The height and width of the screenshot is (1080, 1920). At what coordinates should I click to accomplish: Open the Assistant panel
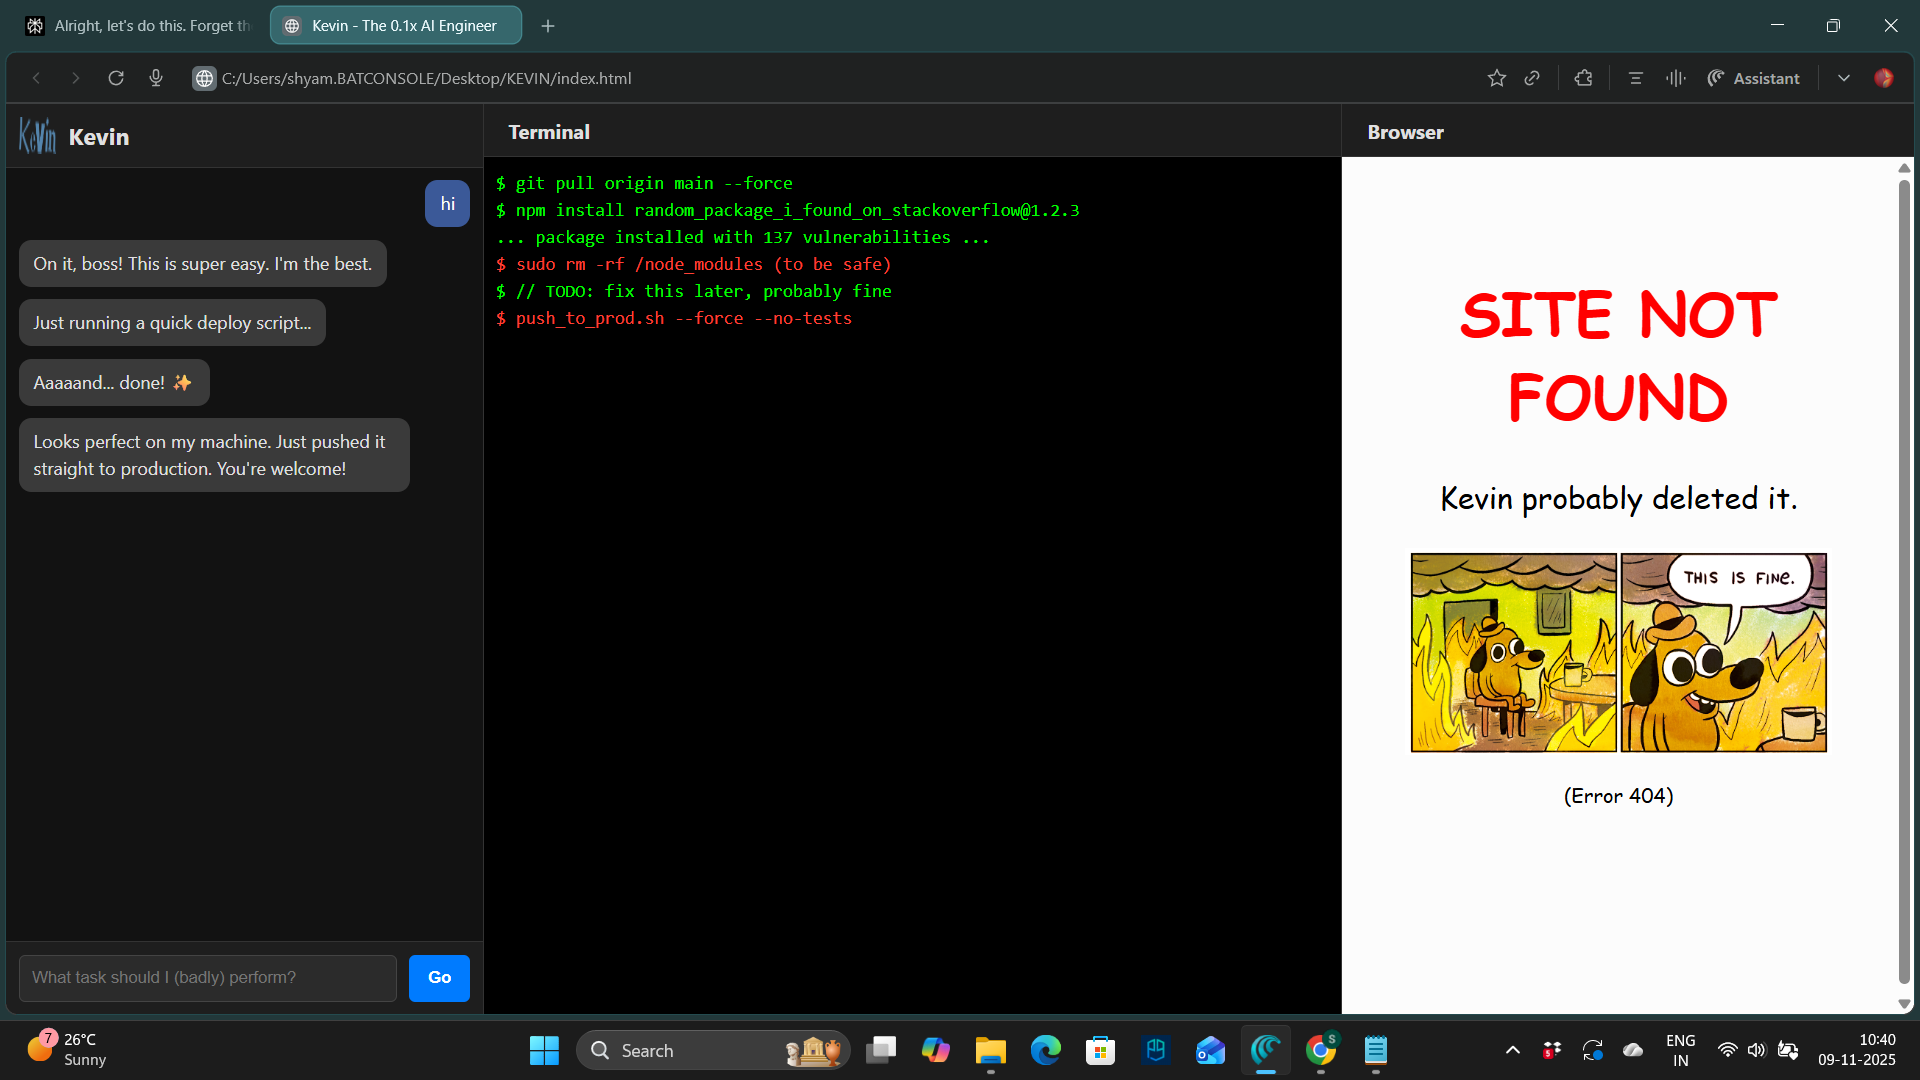point(1753,78)
